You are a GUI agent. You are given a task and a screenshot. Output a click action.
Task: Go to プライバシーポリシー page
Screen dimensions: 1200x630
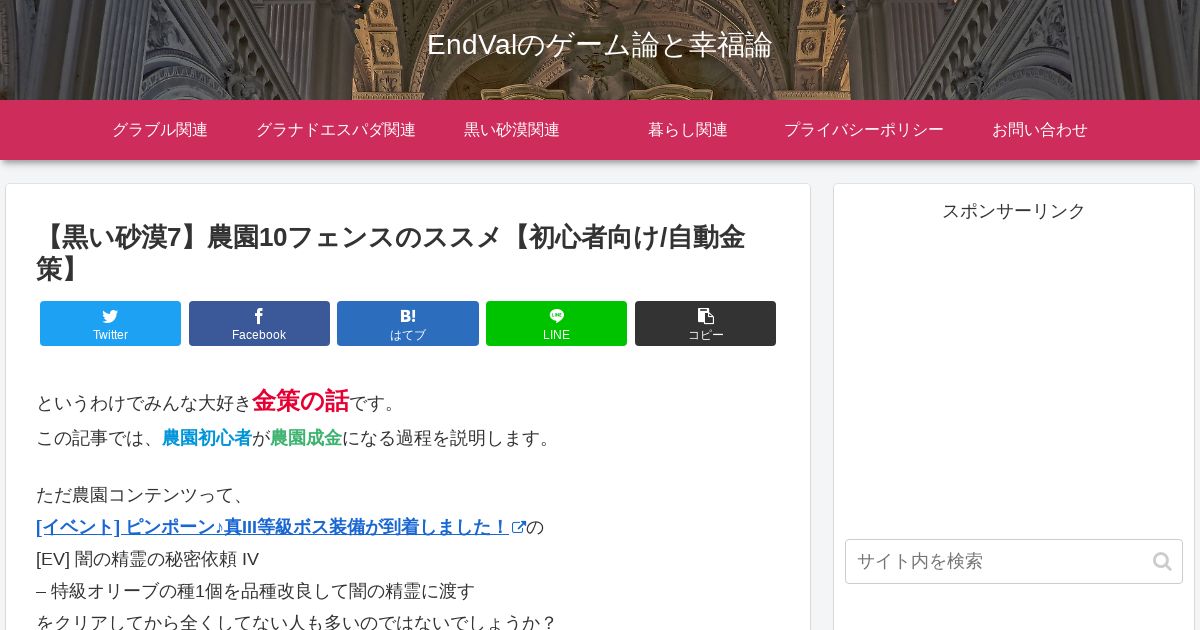click(x=864, y=130)
